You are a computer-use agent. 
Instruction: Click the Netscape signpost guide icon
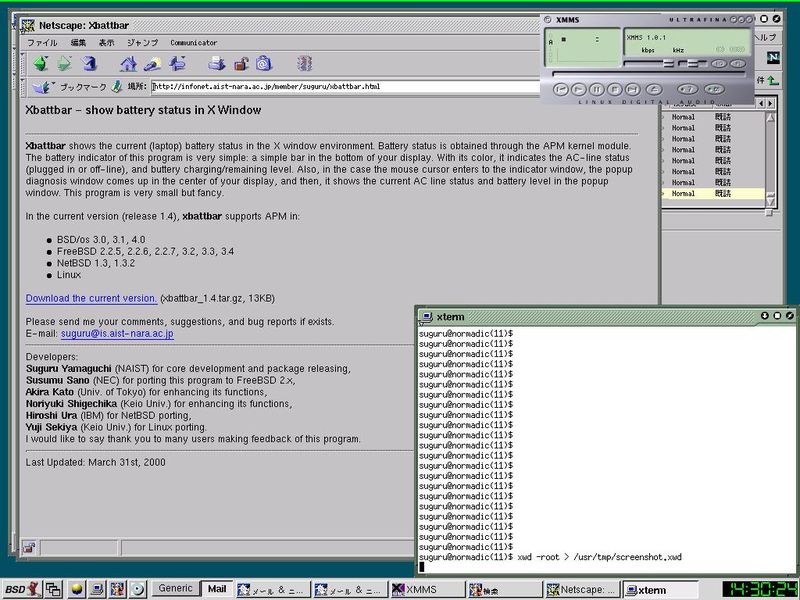tap(177, 64)
